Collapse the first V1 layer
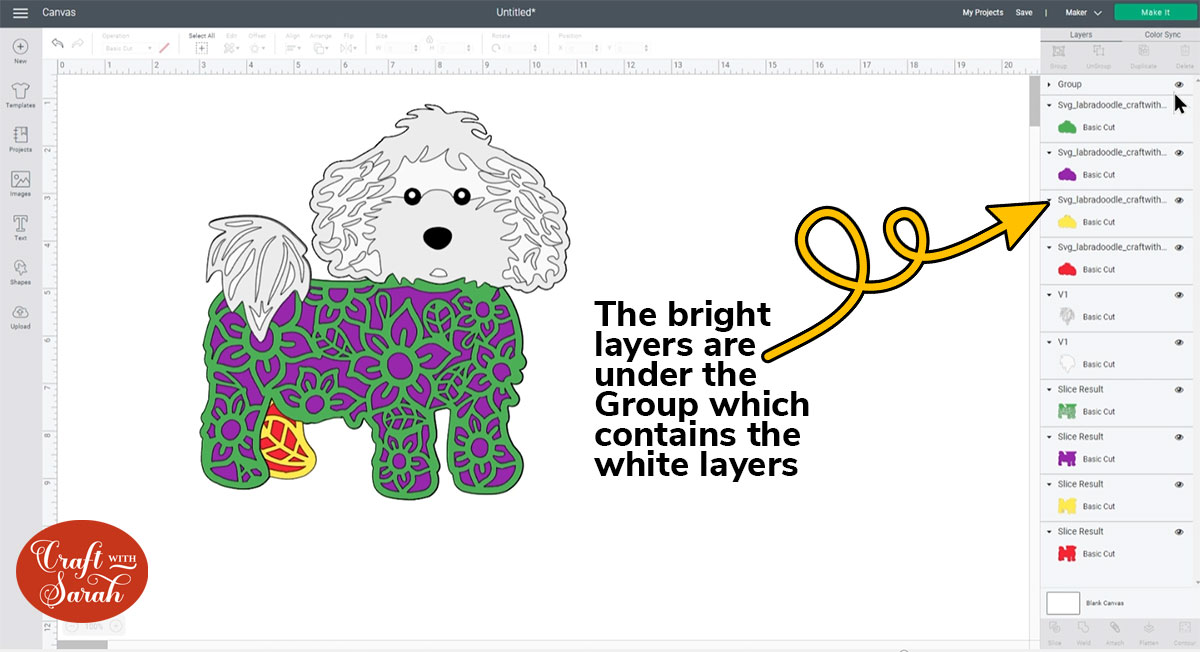Viewport: 1200px width, 652px height. [x=1049, y=294]
